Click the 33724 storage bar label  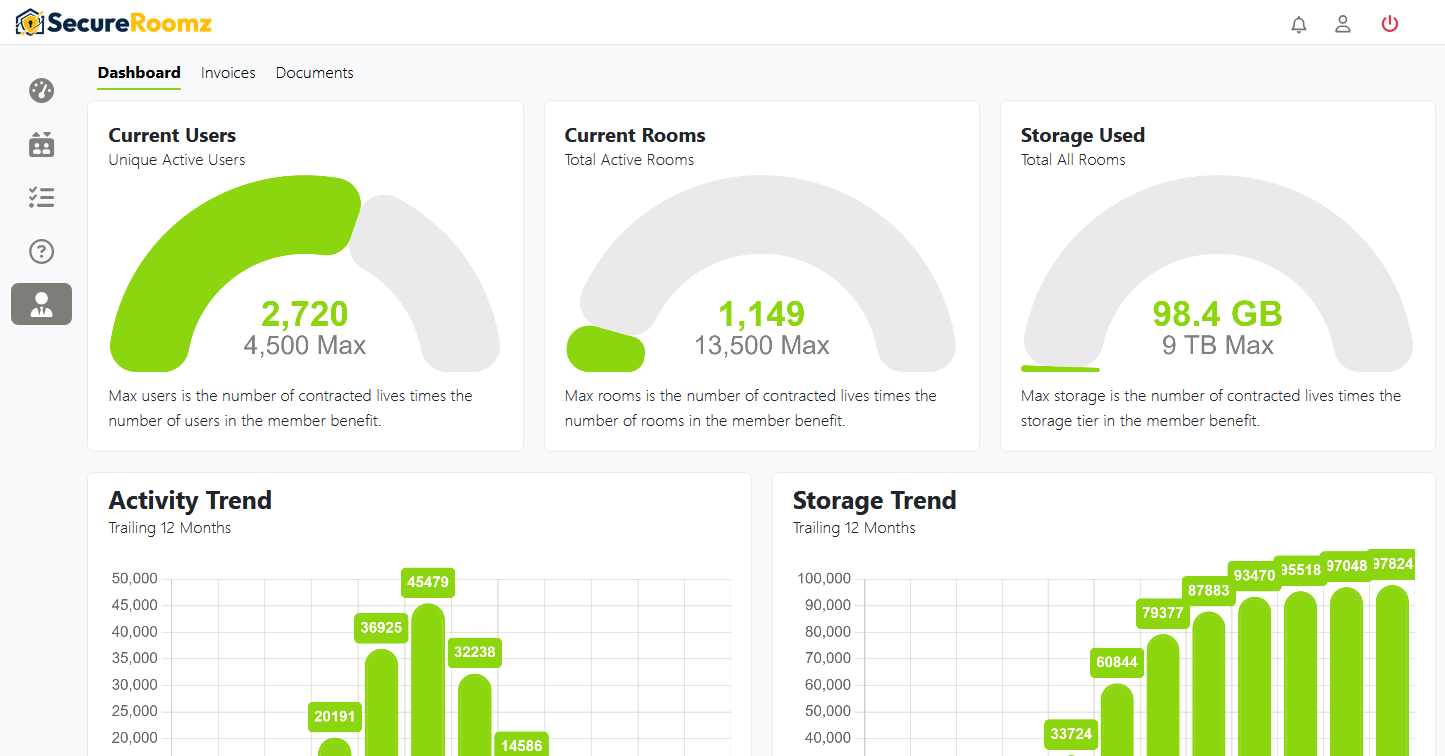(1071, 734)
